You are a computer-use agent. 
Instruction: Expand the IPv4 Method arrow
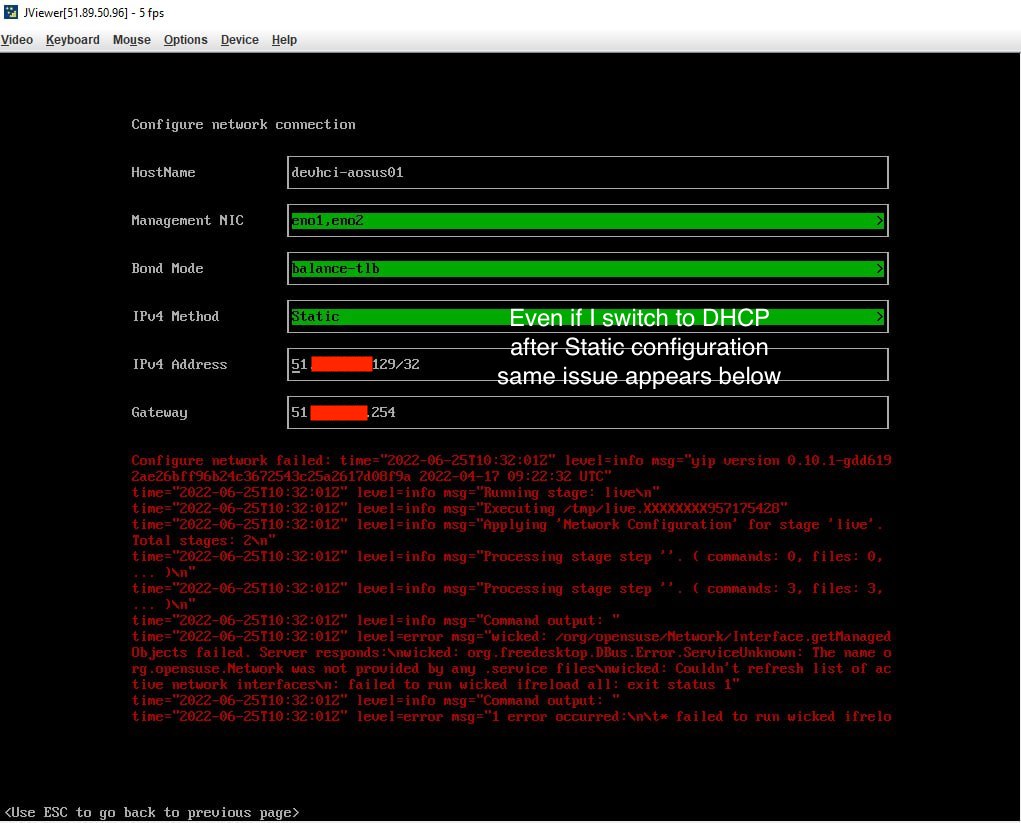[880, 316]
